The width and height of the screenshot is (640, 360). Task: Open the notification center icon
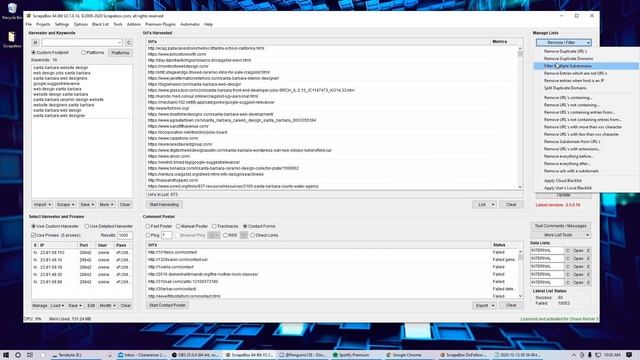point(629,355)
